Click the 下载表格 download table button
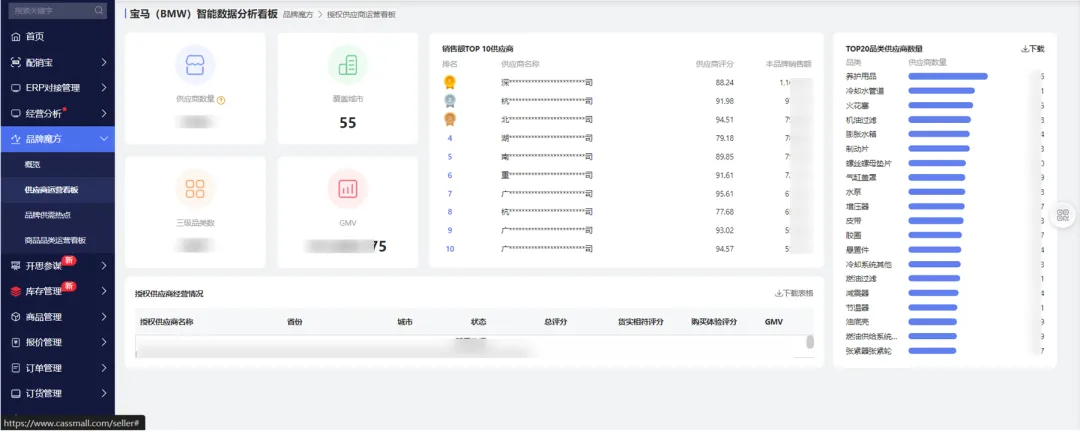Screen dimensions: 1080x432 (x=794, y=293)
